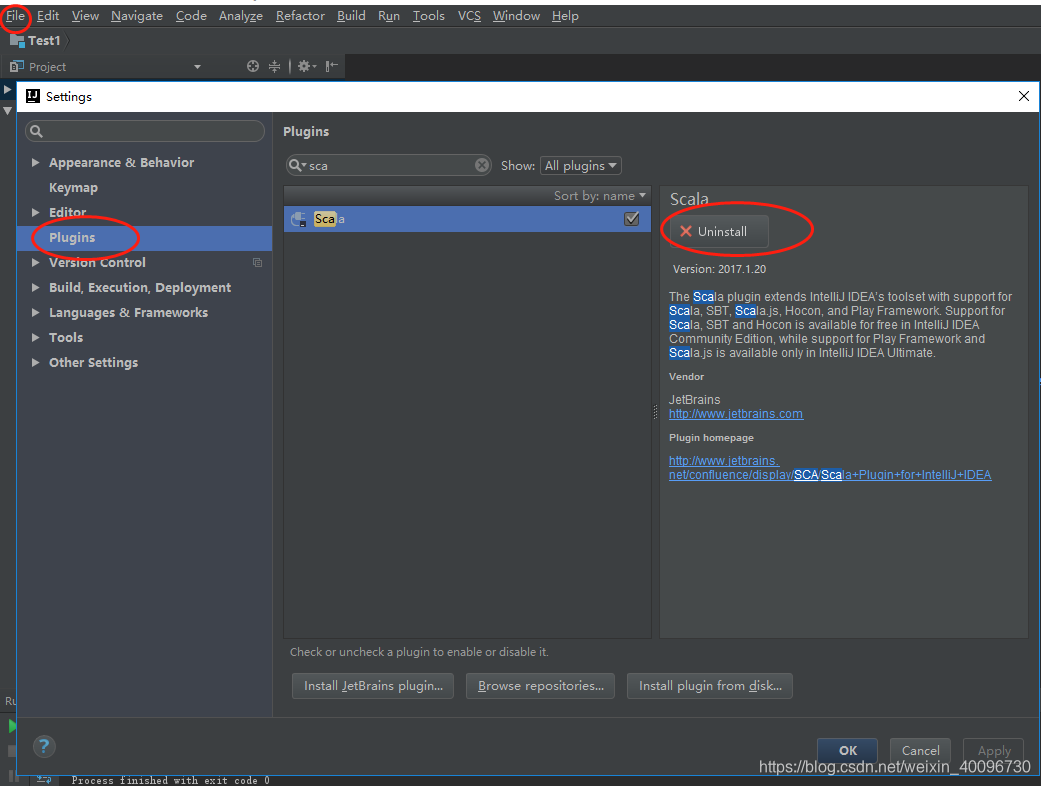Click the Scala plugin icon
The height and width of the screenshot is (786, 1041).
point(299,219)
